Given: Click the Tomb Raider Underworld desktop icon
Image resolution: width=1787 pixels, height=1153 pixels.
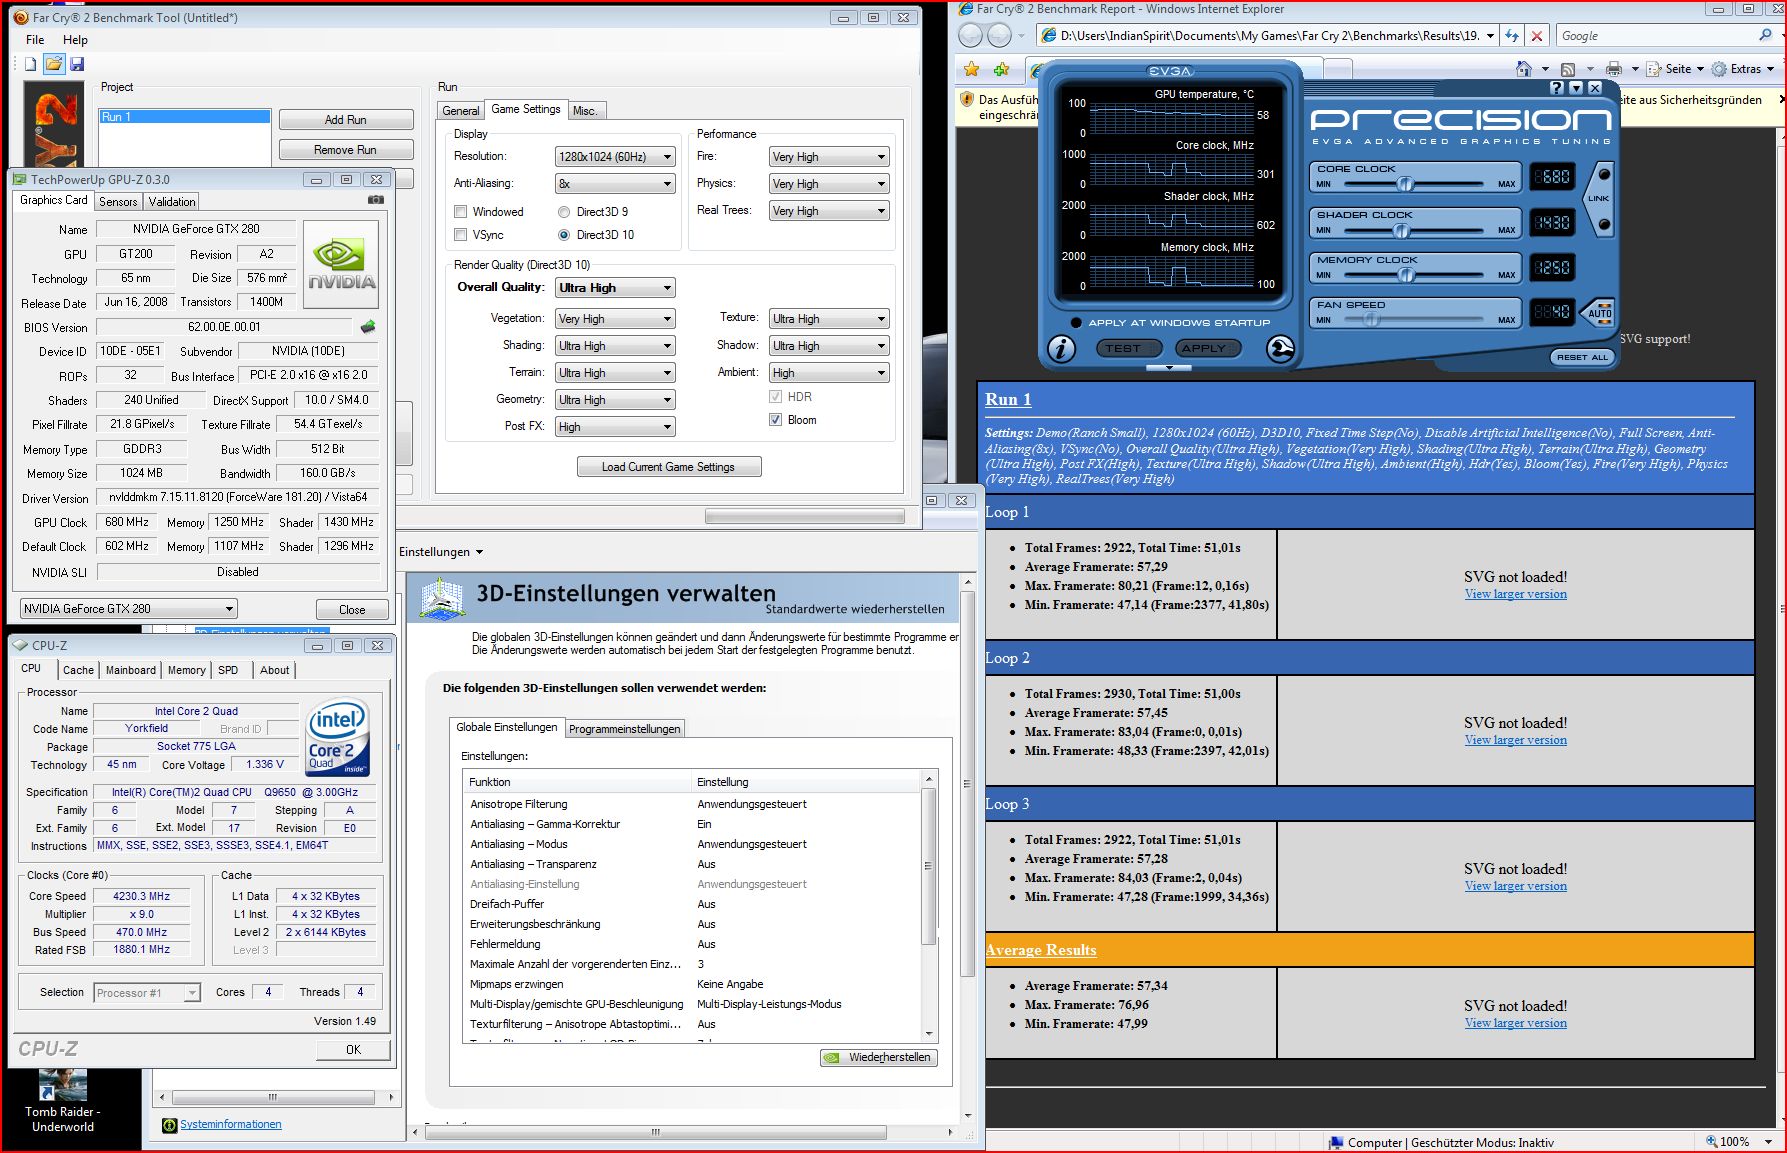Looking at the screenshot, I should point(62,1100).
